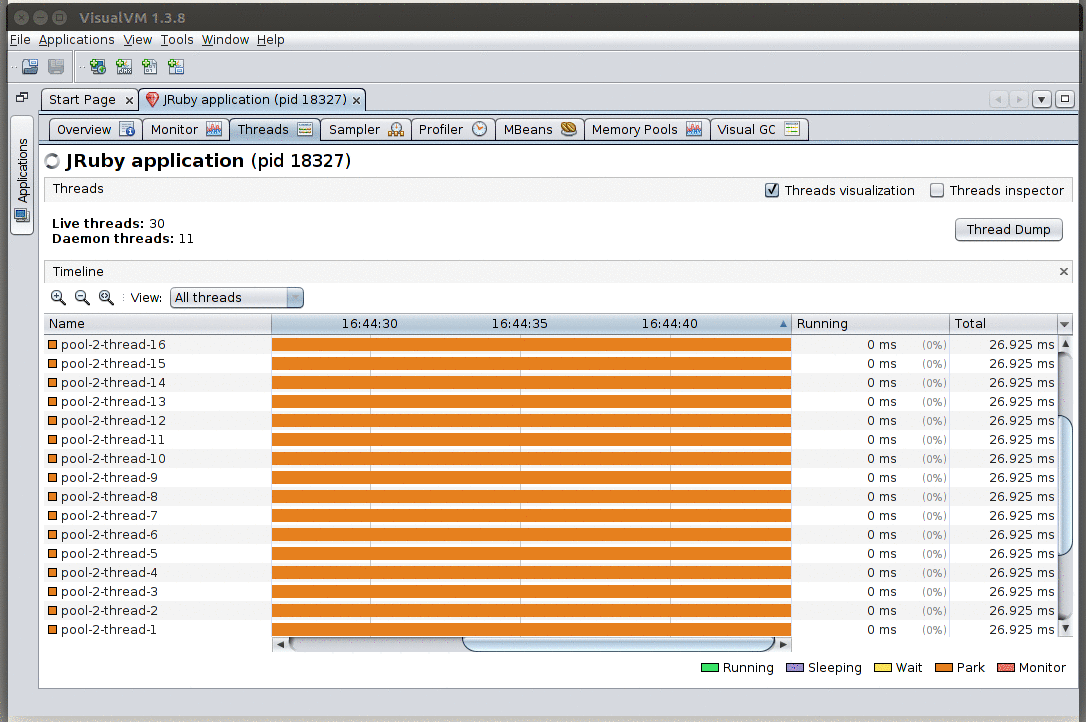Click the Park orange legend swatch
This screenshot has width=1086, height=722.
943,668
